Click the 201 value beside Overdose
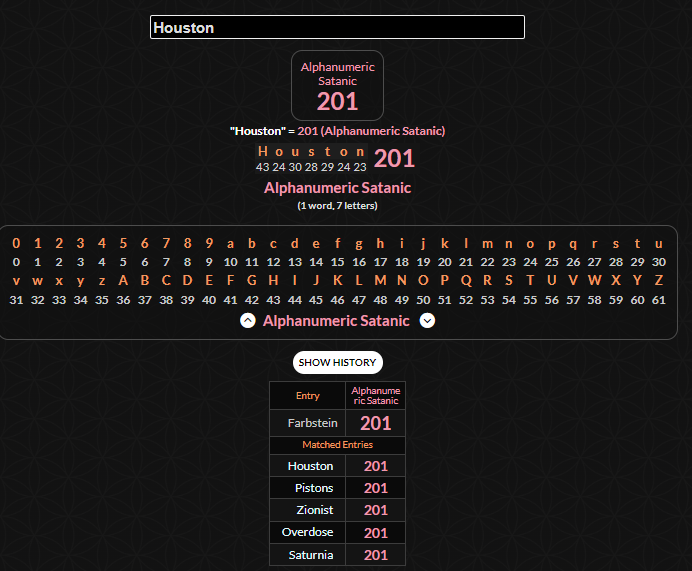This screenshot has width=692, height=571. pyautogui.click(x=376, y=533)
